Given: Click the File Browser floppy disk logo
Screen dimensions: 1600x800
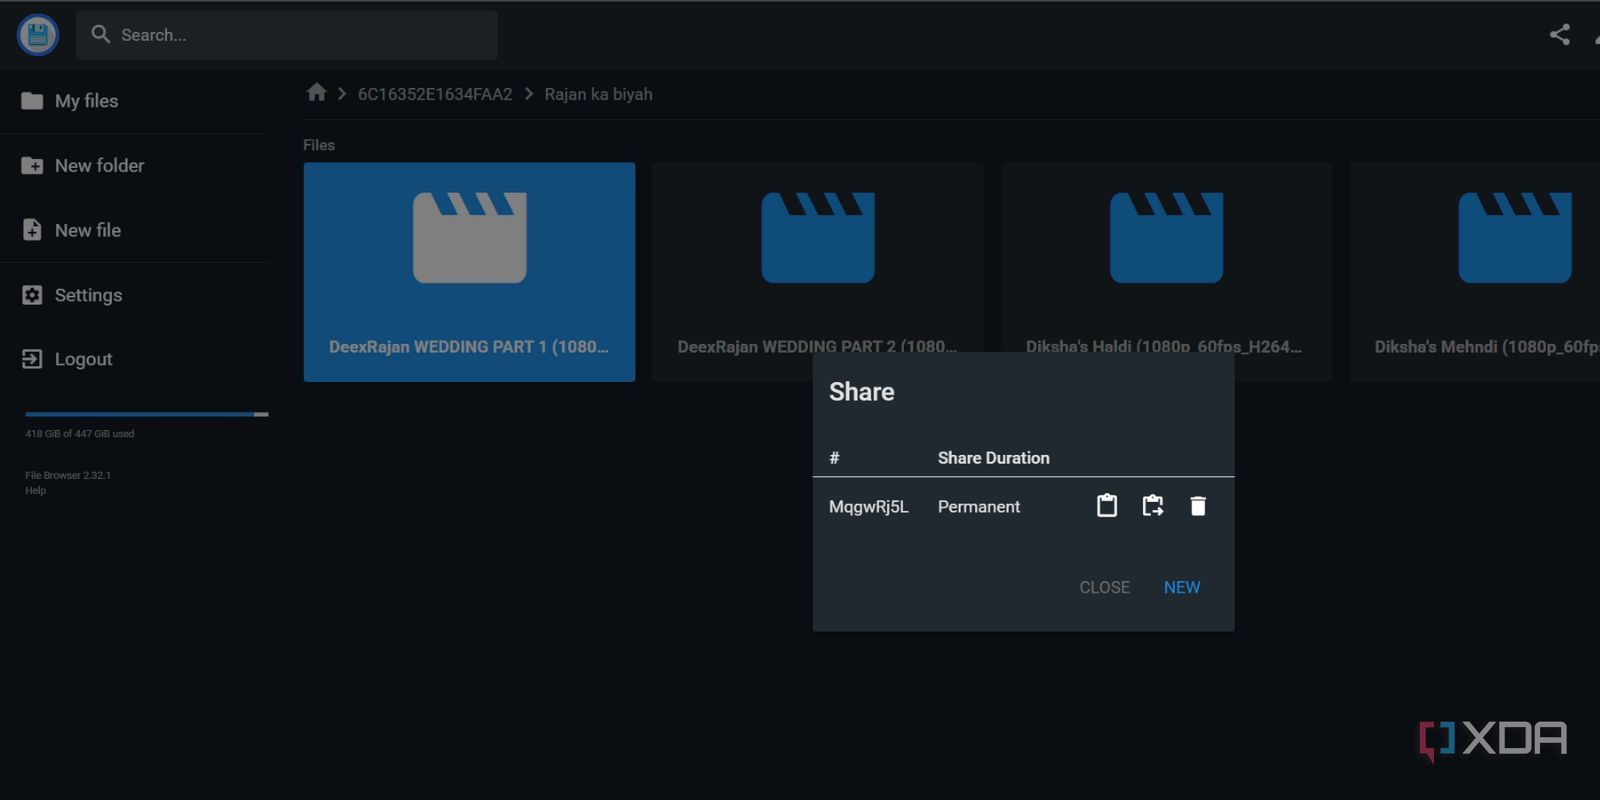Looking at the screenshot, I should (x=38, y=35).
